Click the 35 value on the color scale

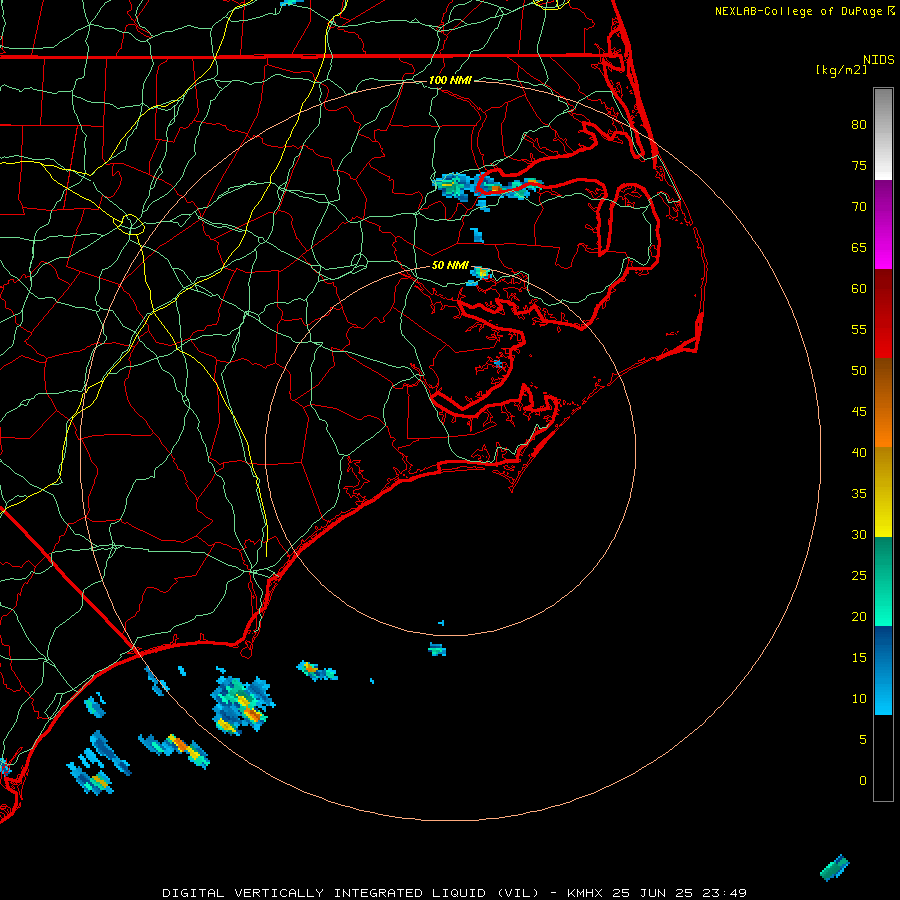tap(859, 494)
